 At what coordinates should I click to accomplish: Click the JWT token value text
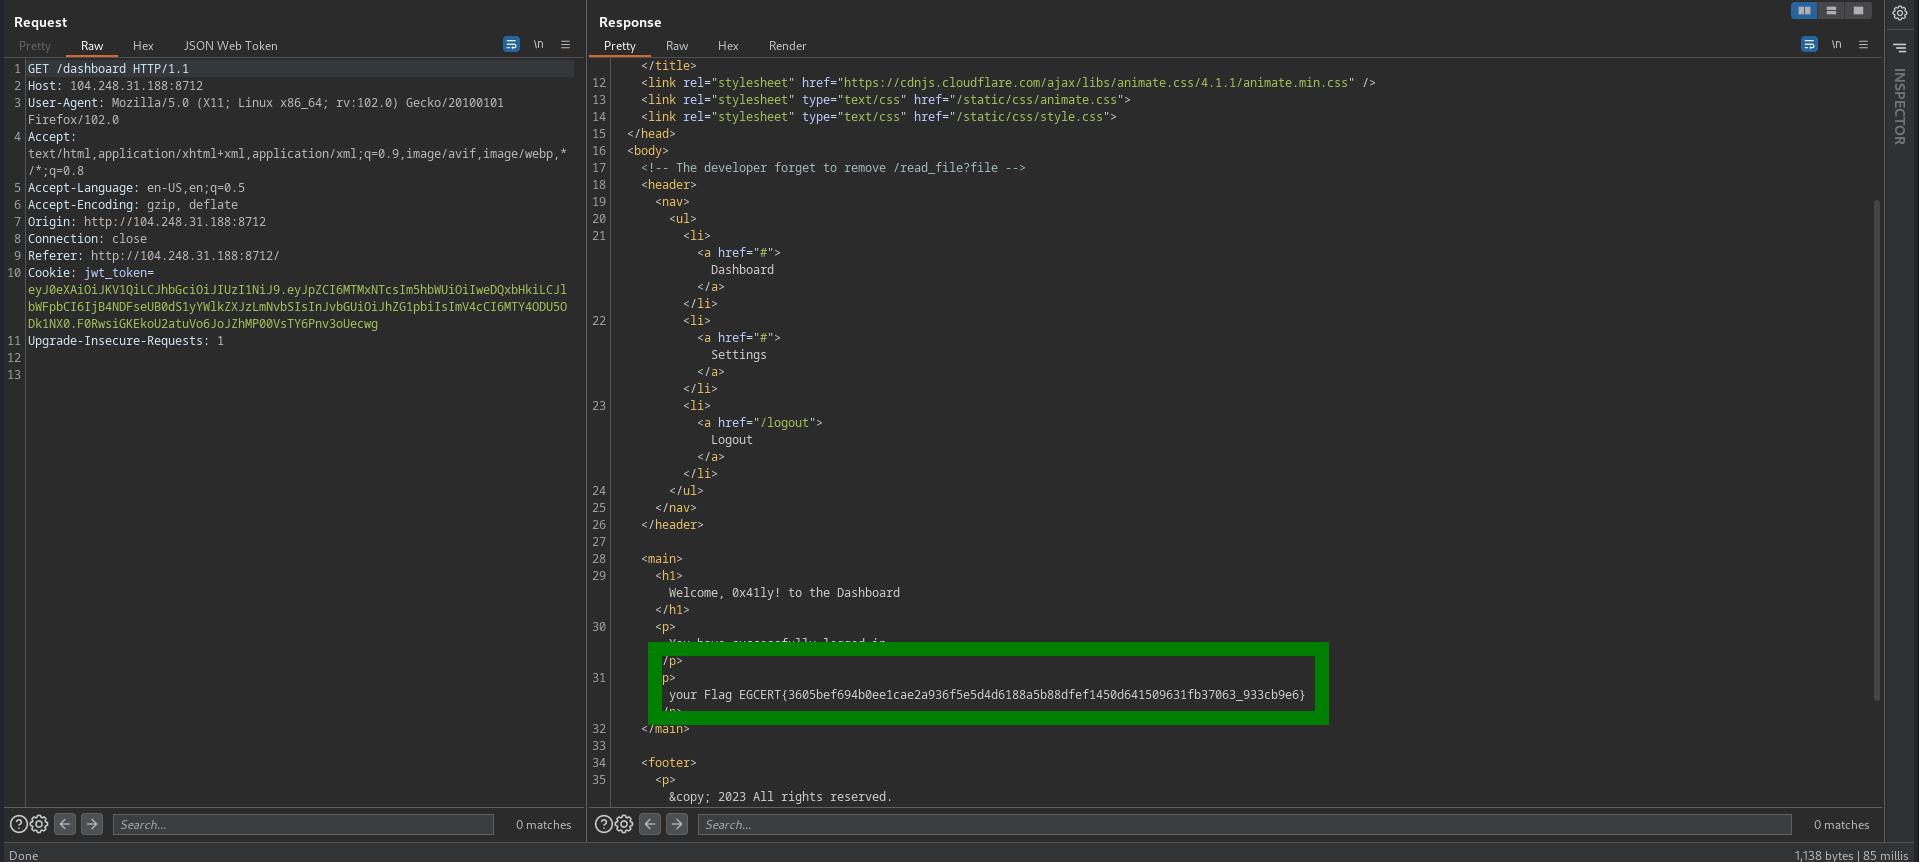pyautogui.click(x=297, y=307)
